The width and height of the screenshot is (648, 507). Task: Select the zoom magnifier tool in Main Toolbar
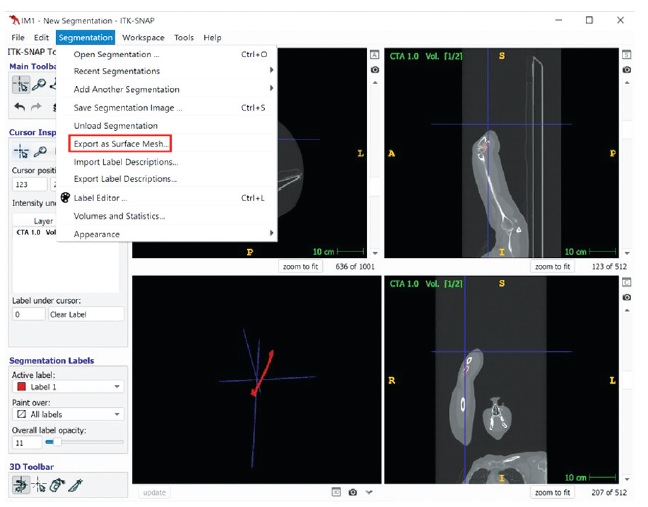(x=39, y=86)
